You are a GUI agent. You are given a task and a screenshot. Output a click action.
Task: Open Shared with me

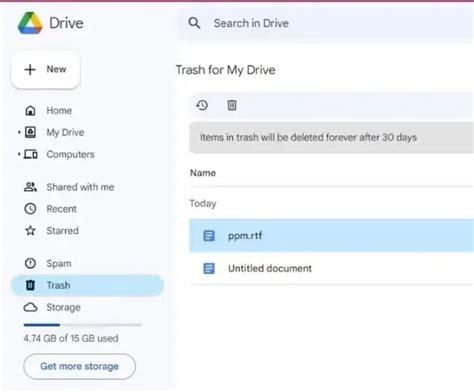click(80, 187)
